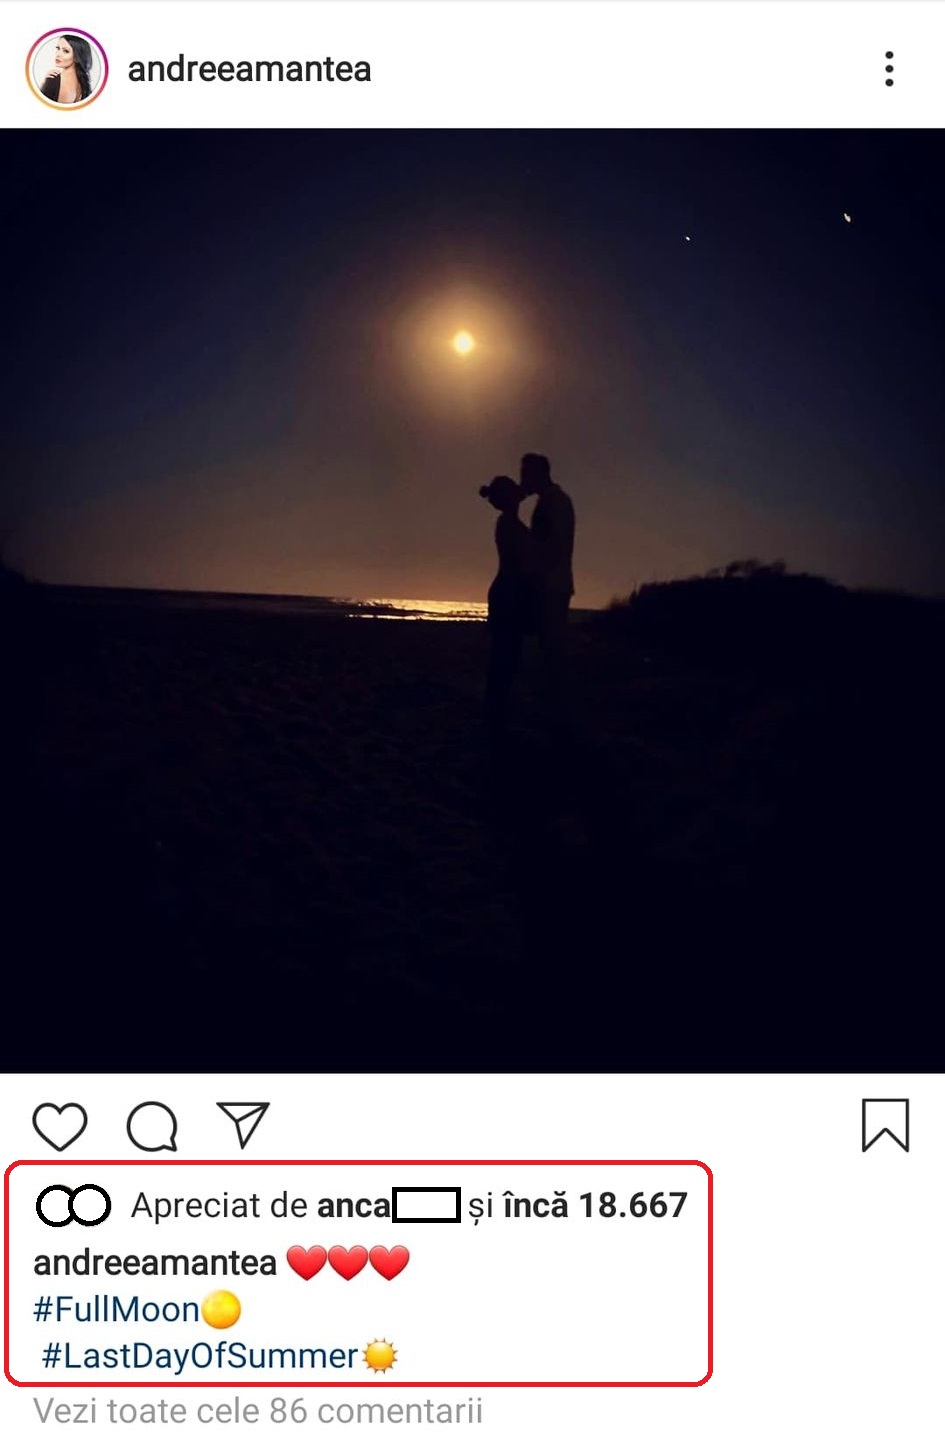Viewport: 945px width, 1435px height.
Task: Save the post with the bookmark icon
Action: (x=885, y=1125)
